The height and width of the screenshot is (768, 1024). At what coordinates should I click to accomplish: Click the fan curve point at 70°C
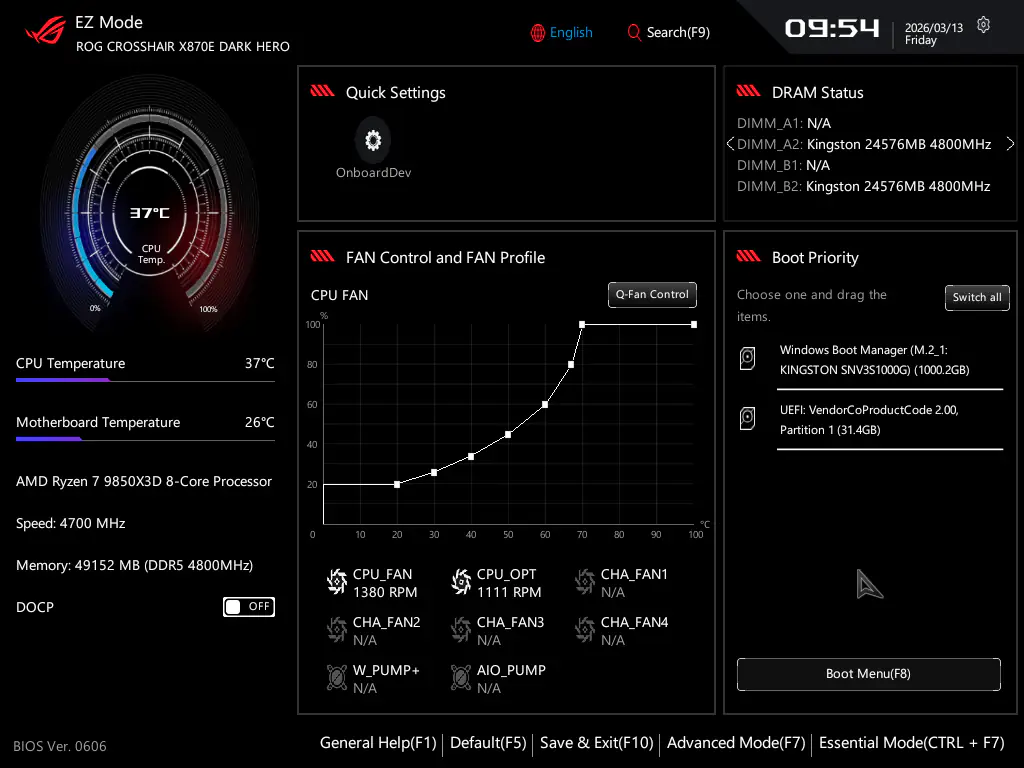(582, 325)
